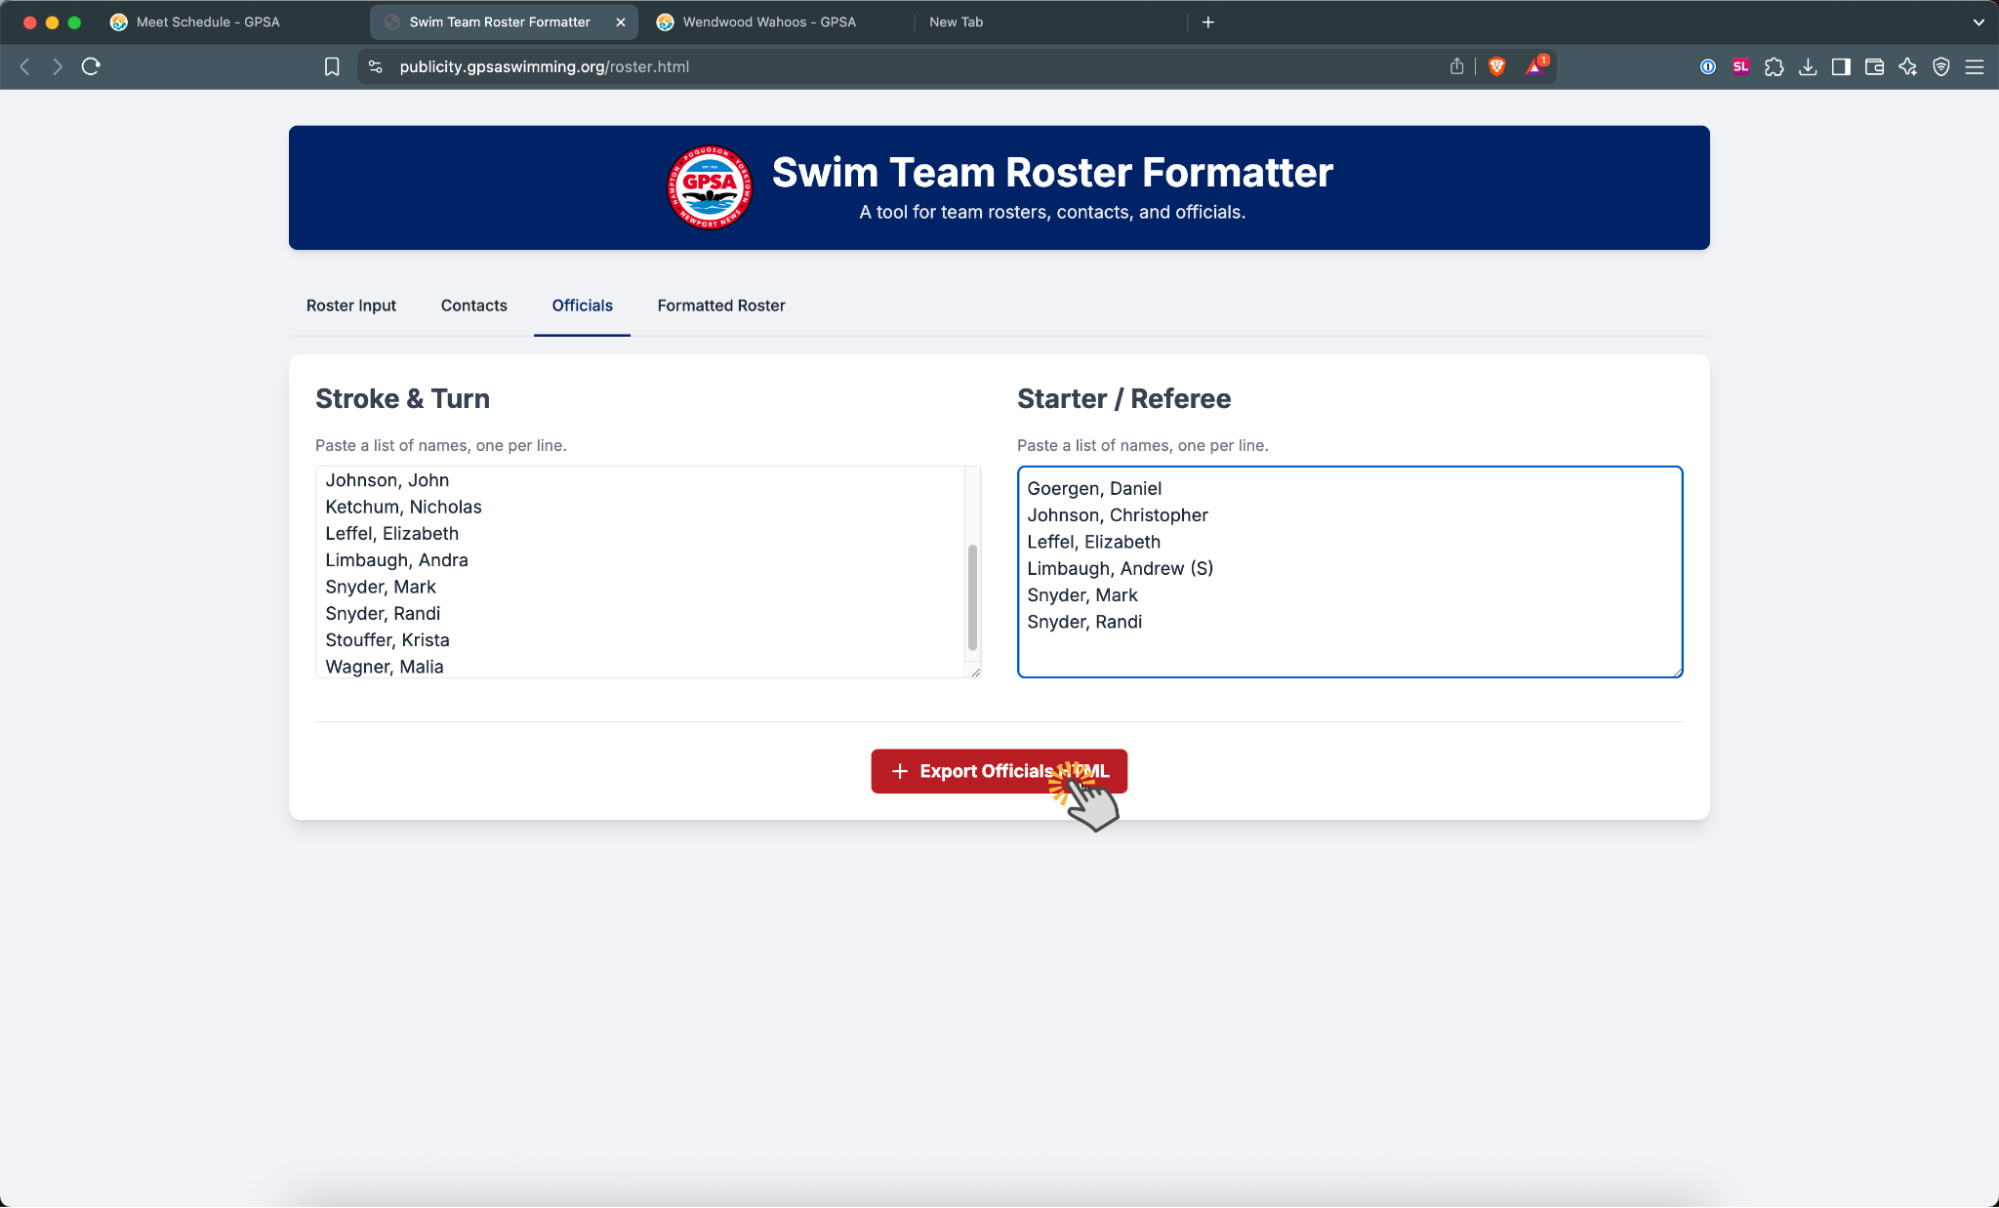Open the Brave Wallet icon

click(1874, 66)
